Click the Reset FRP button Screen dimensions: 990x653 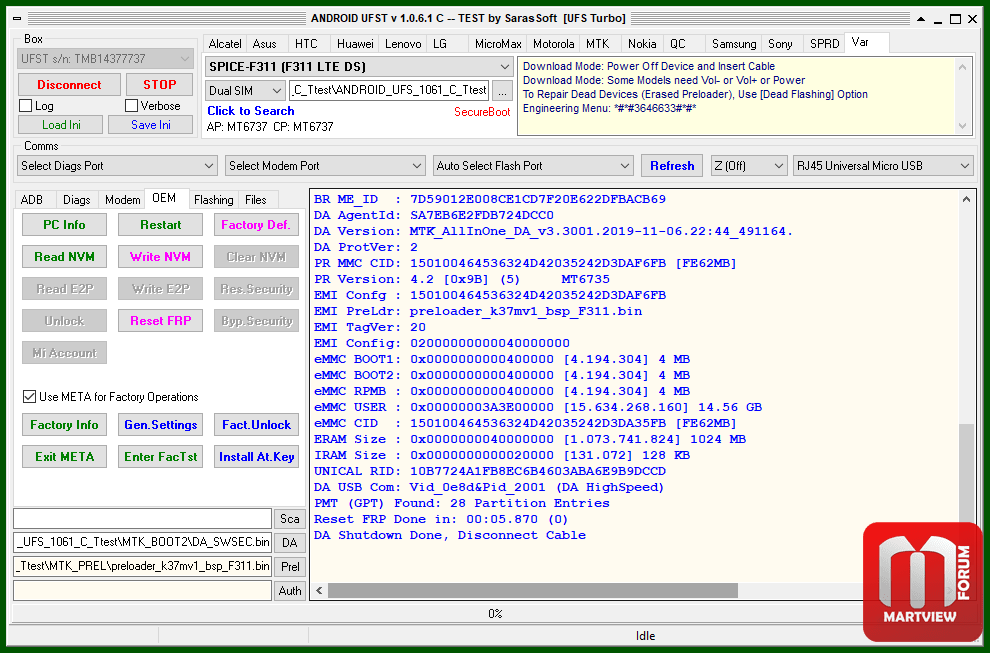click(x=160, y=321)
